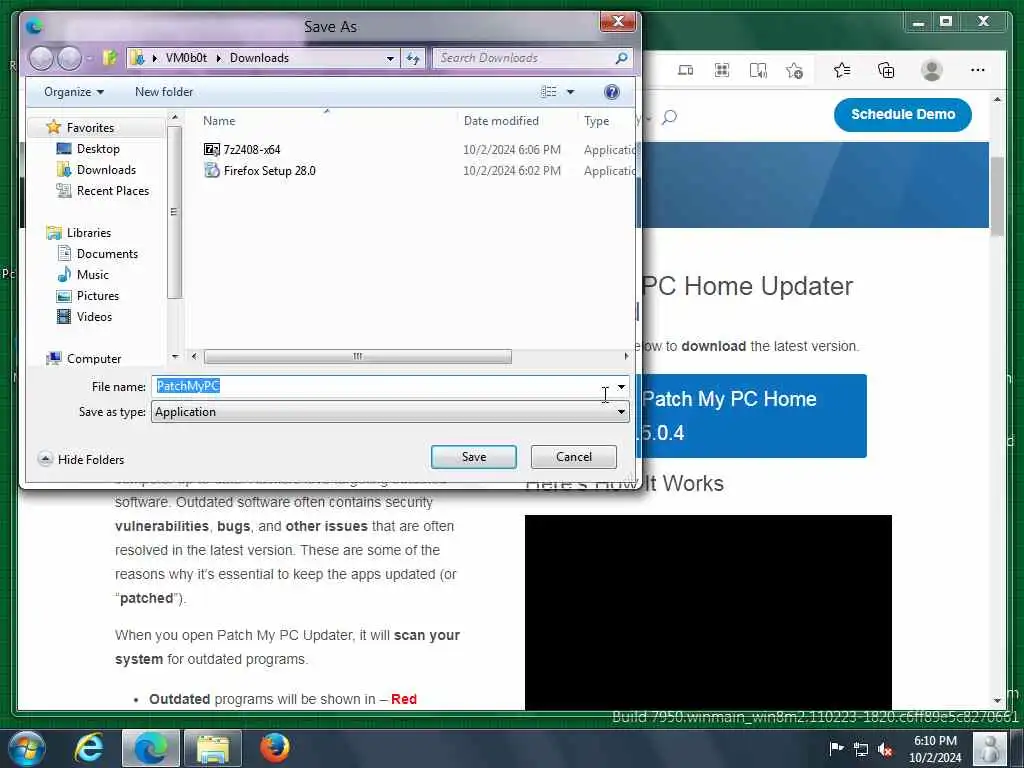Select Favorites in the navigation pane
The image size is (1024, 768).
click(x=90, y=127)
